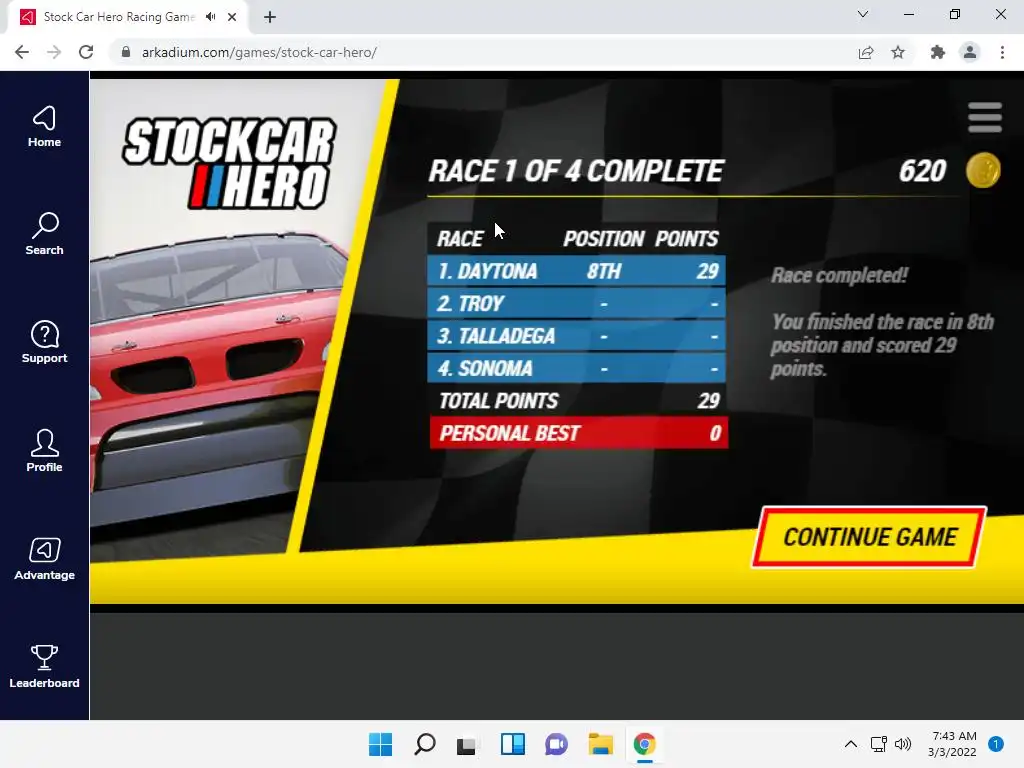
Task: Click the 'TOTAL POINTS' row
Action: pos(578,400)
